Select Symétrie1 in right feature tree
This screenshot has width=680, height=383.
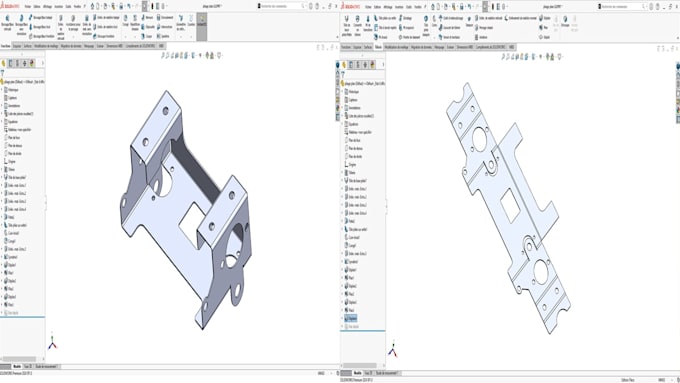tap(352, 262)
